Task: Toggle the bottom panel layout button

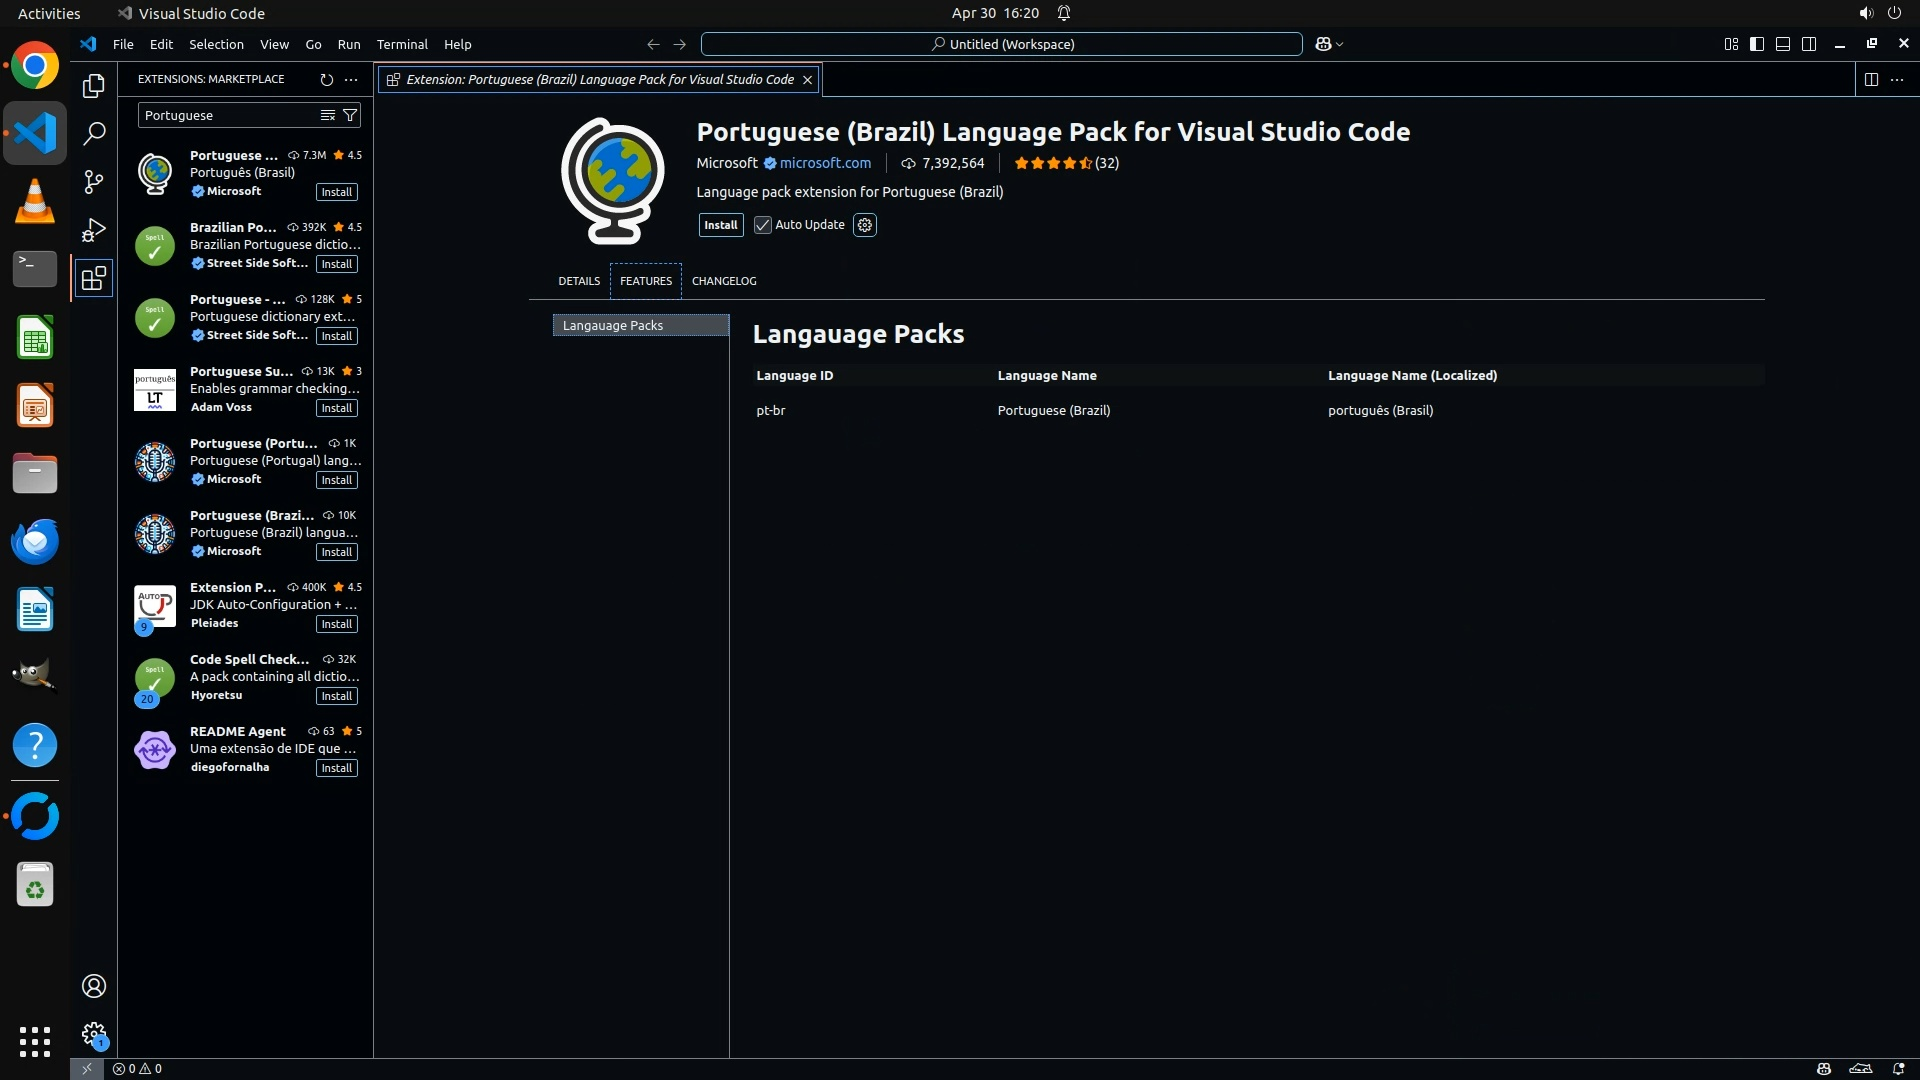Action: (x=1783, y=44)
